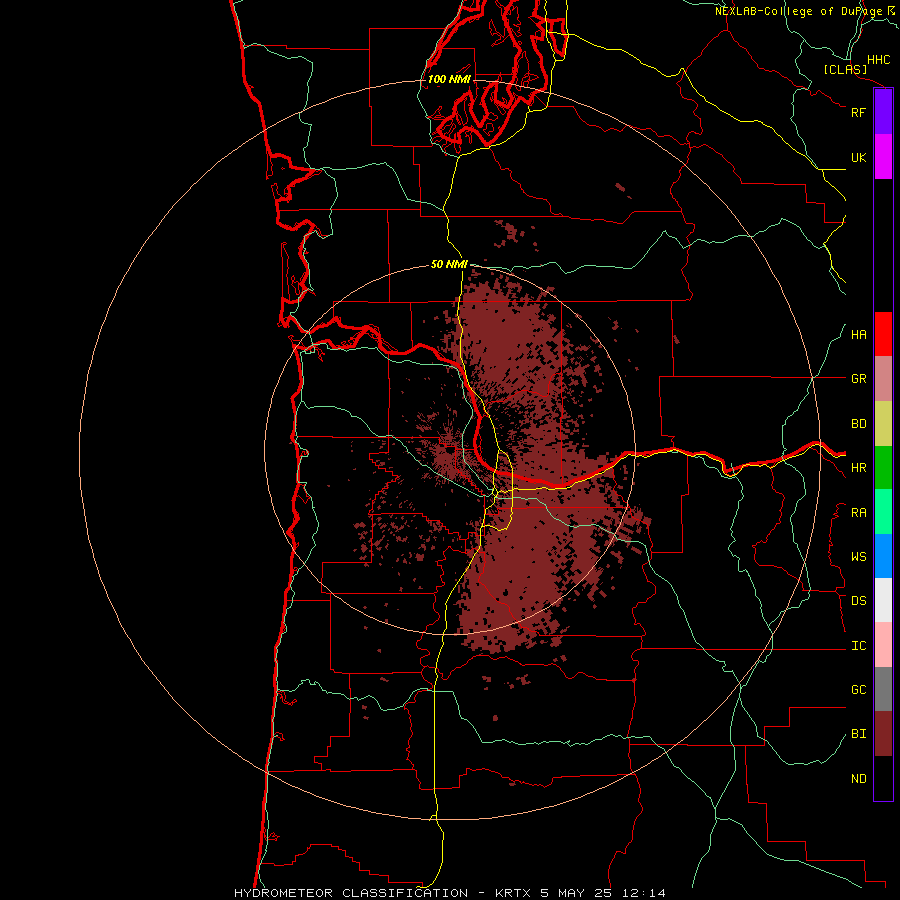Select the BD yellow legend swatch
The height and width of the screenshot is (900, 900).
[883, 424]
